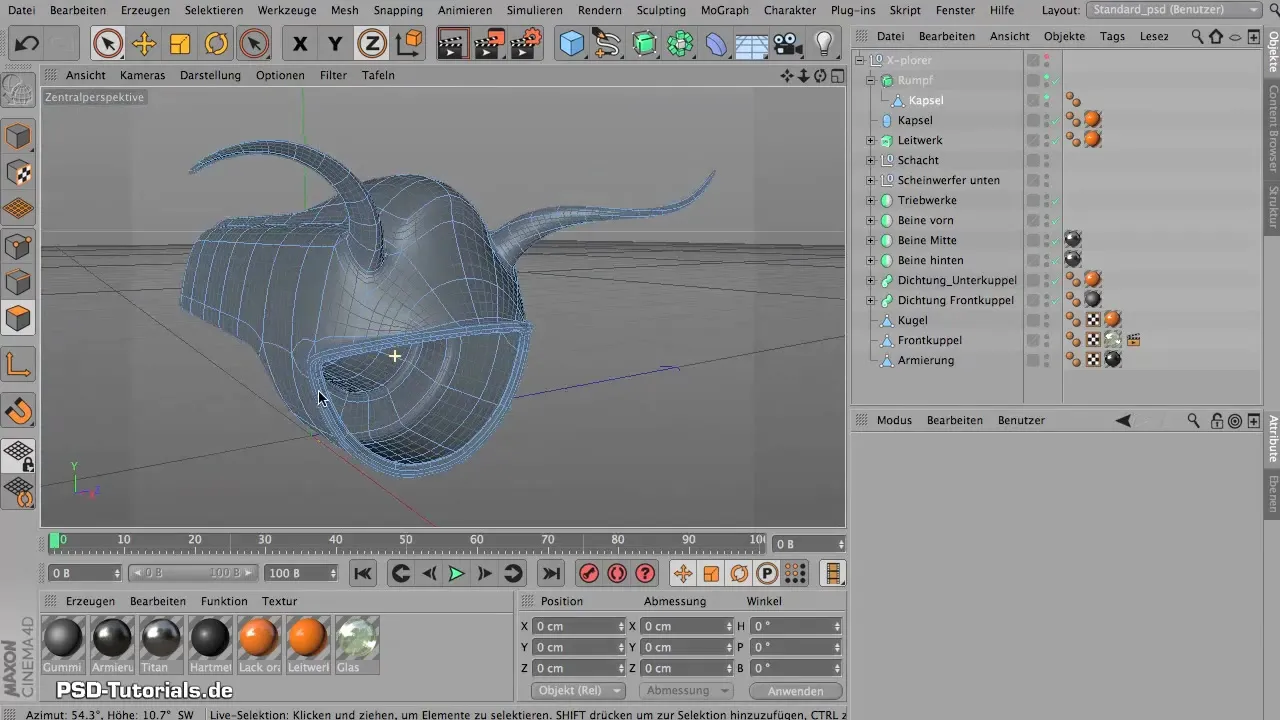Viewport: 1280px width, 720px height.
Task: Click the green current-frame marker on timeline
Action: [x=54, y=541]
